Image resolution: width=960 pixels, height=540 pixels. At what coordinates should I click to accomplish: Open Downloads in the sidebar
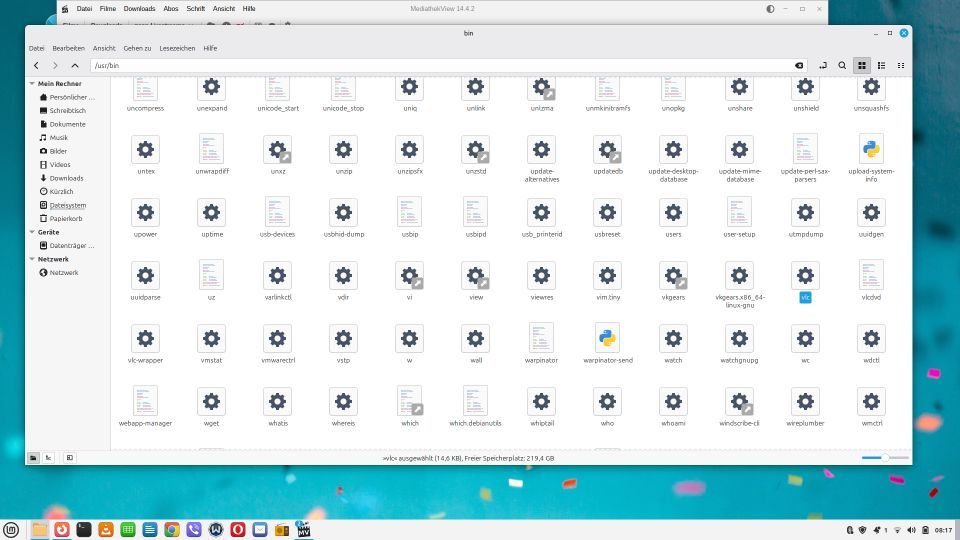coord(66,178)
